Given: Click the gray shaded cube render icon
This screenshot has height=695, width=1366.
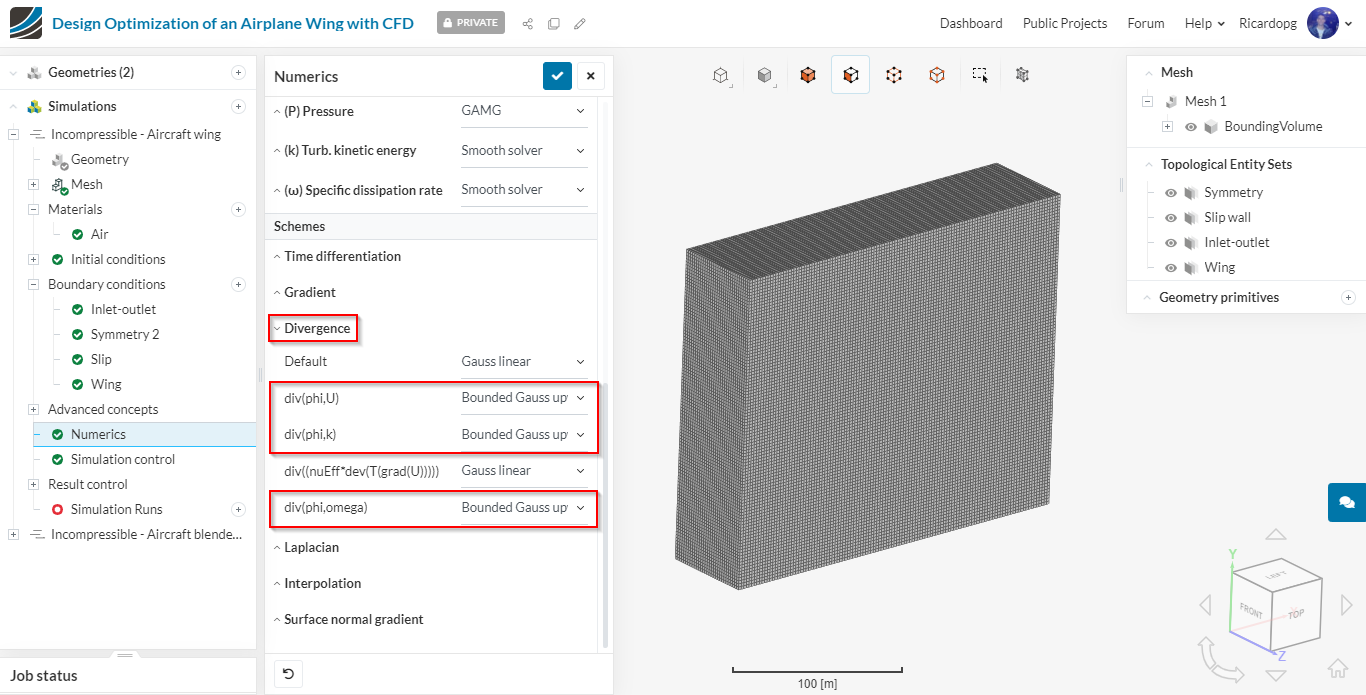Looking at the screenshot, I should 764,75.
